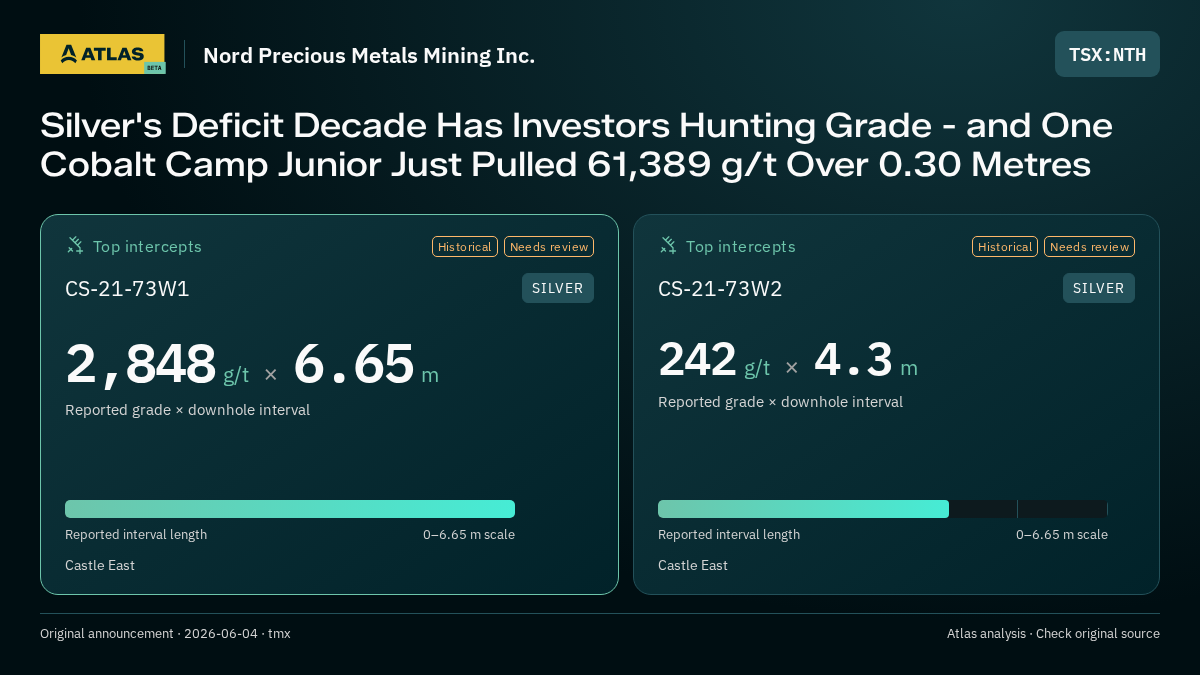Click the SILVER badge on CS-21-73W2 card

(x=1099, y=288)
